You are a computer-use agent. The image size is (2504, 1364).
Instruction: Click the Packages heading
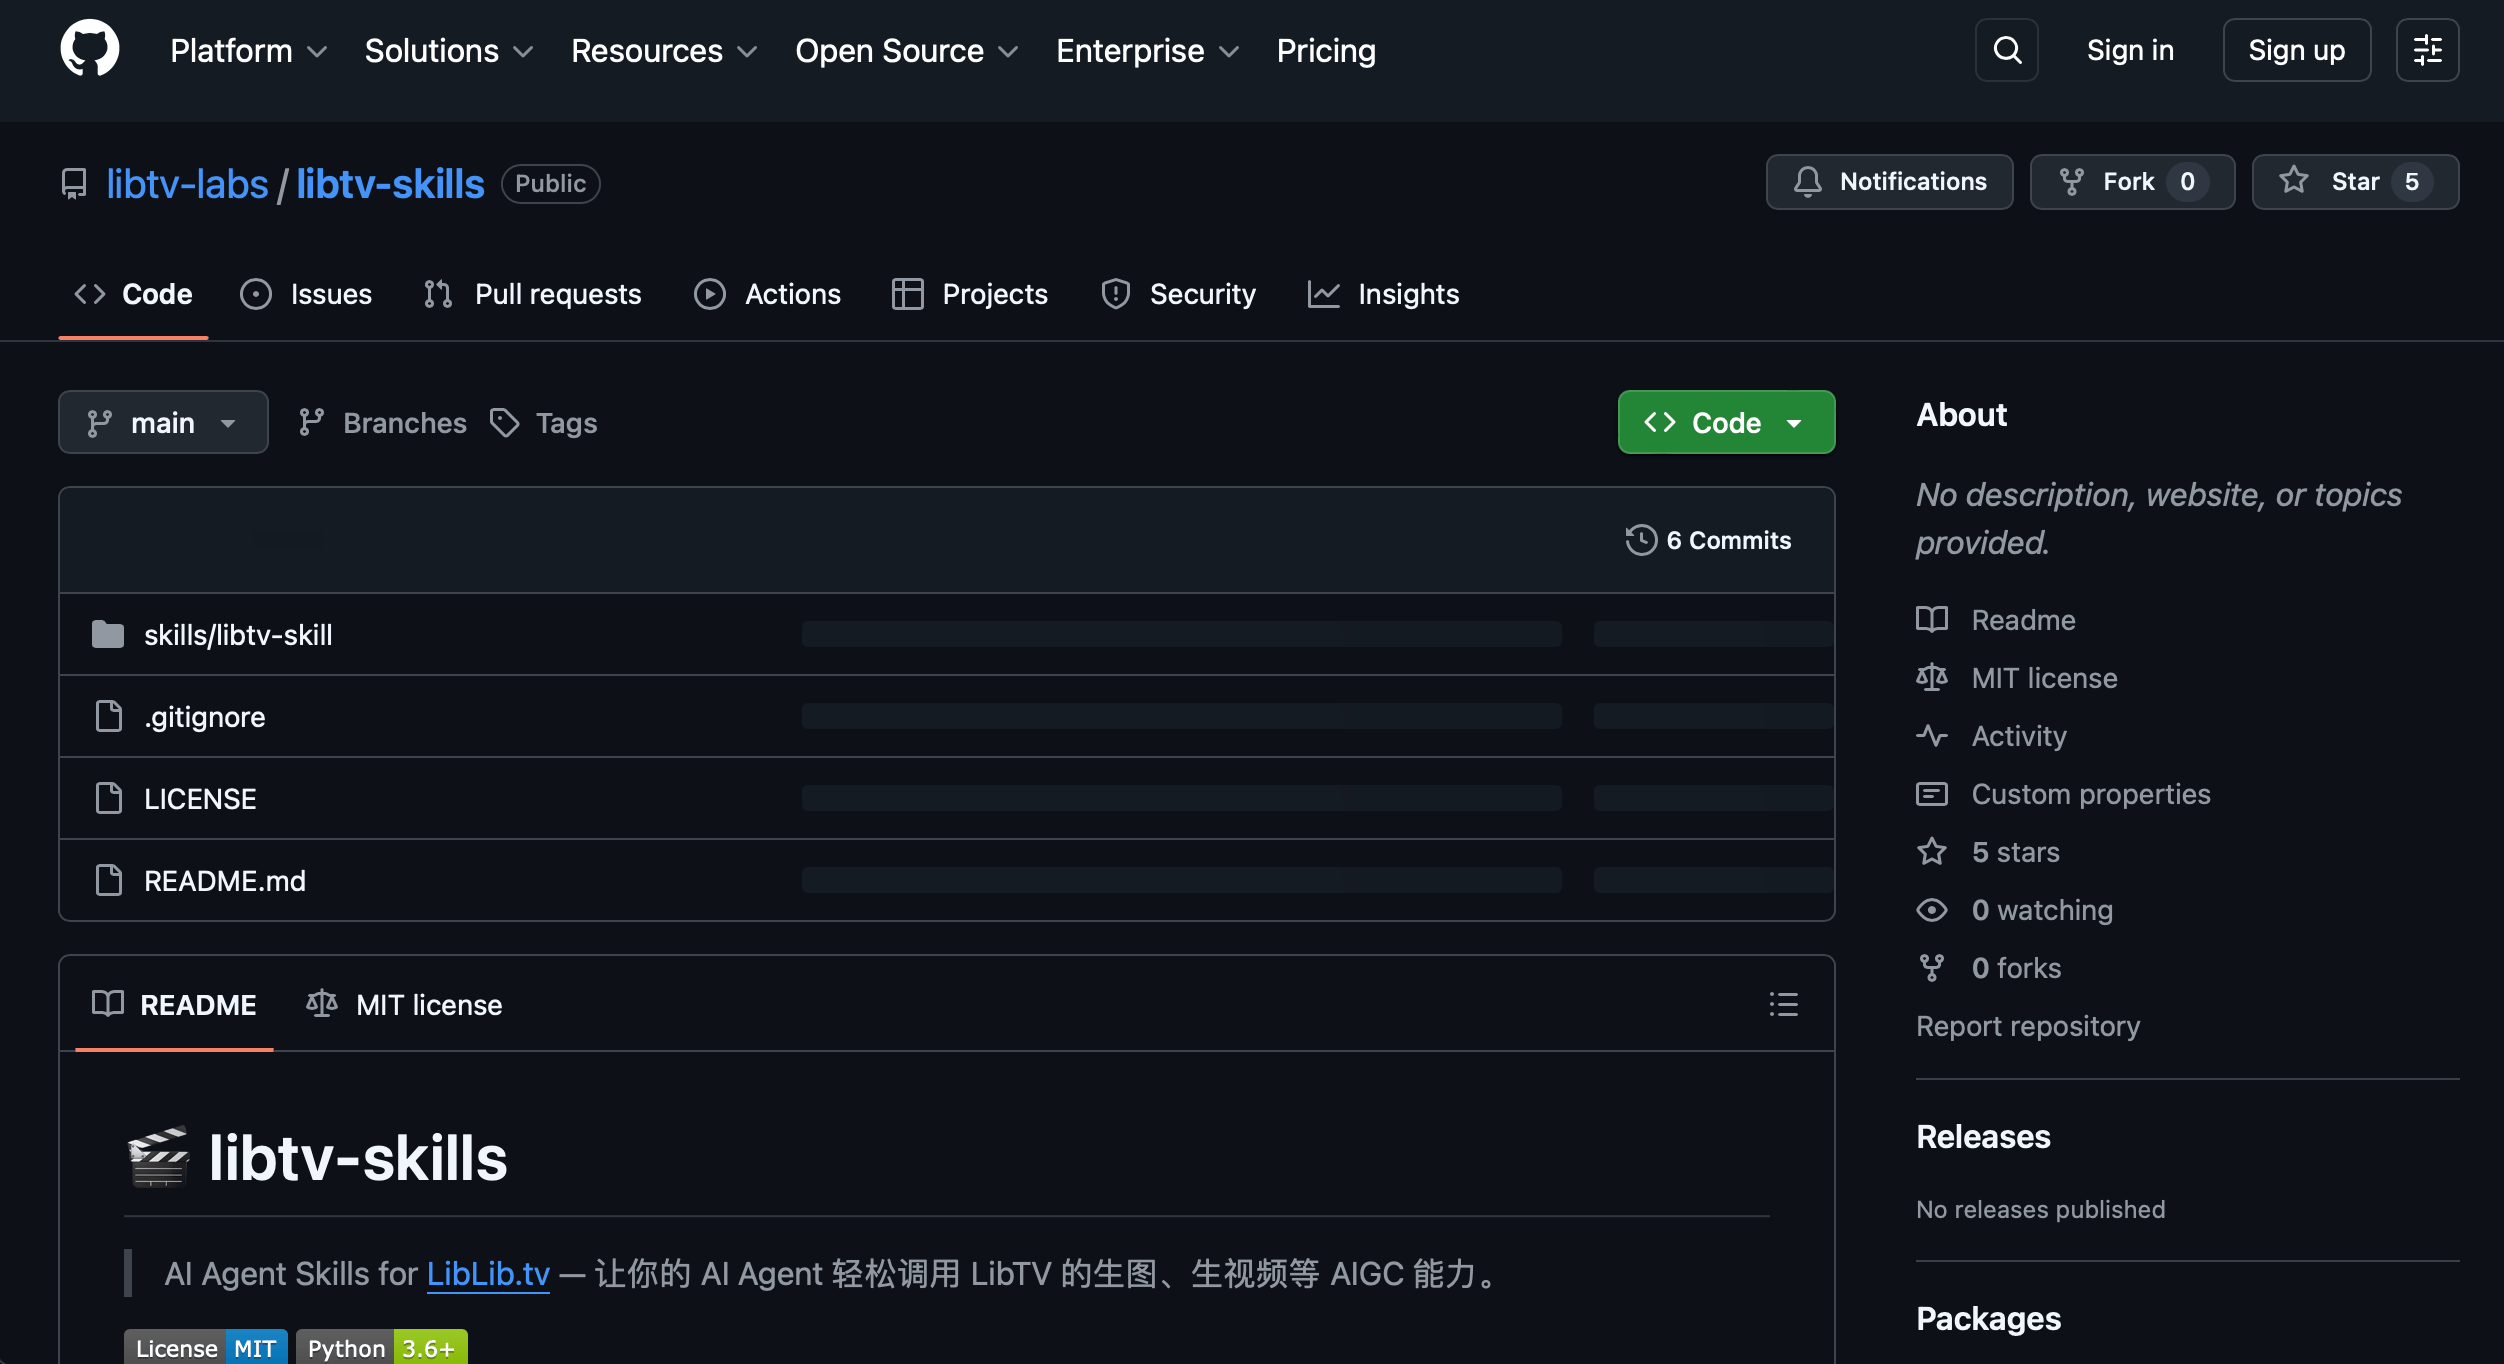coord(1988,1319)
